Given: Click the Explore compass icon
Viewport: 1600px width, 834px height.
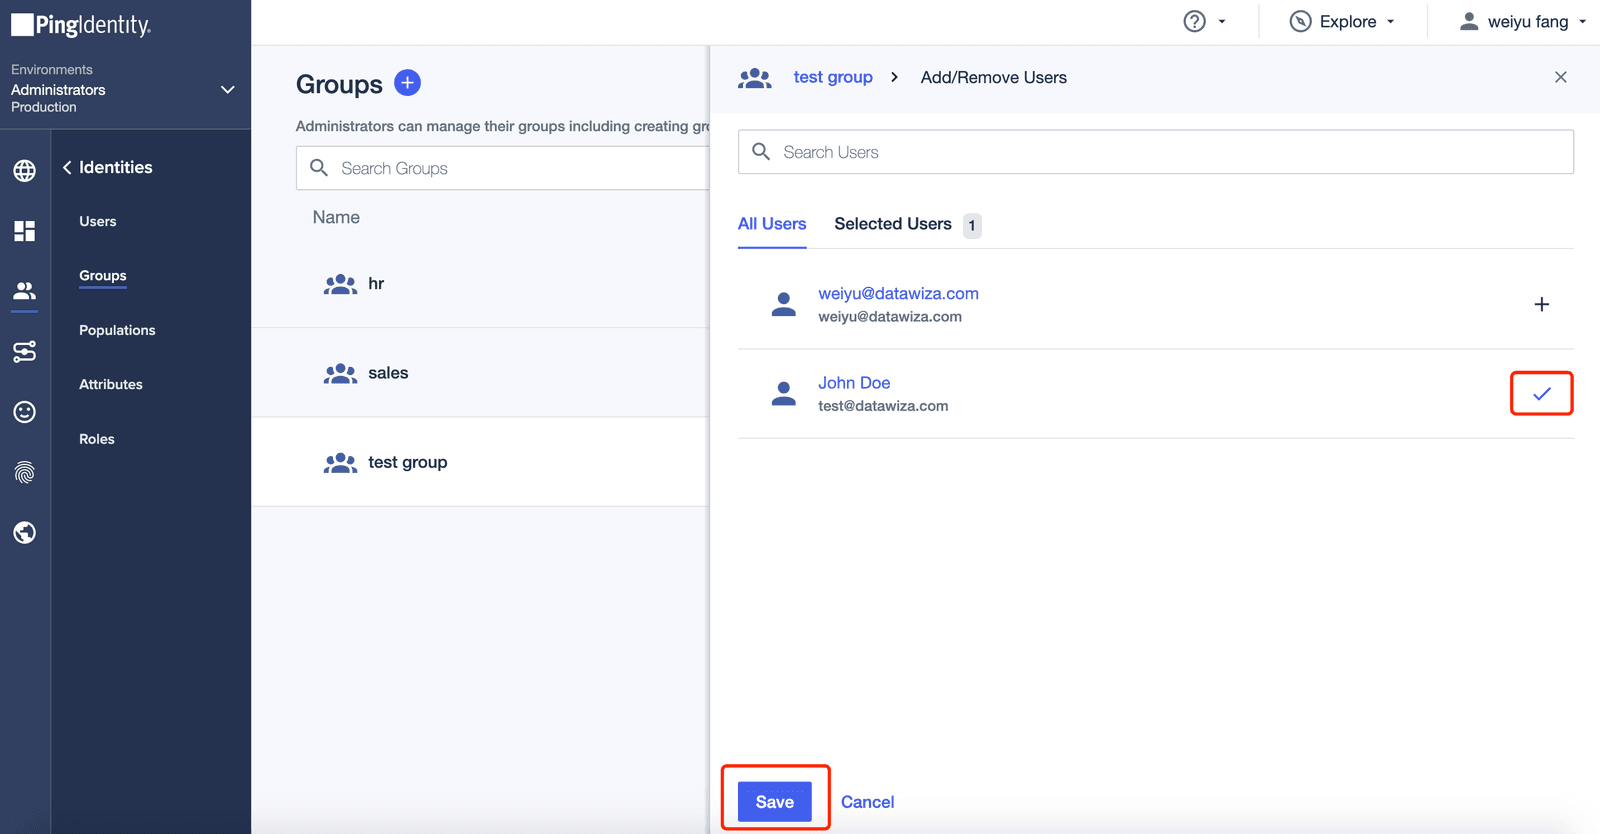Looking at the screenshot, I should click(x=1300, y=21).
